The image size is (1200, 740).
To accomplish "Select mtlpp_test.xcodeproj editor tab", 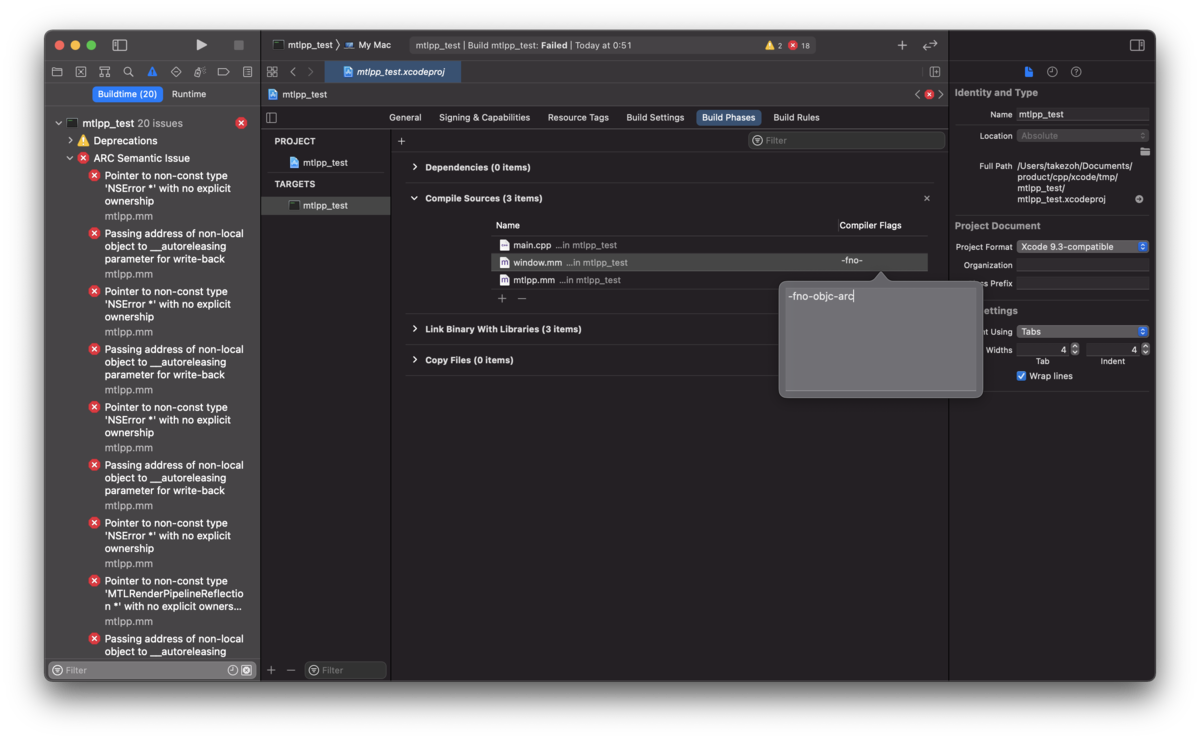I will [393, 72].
